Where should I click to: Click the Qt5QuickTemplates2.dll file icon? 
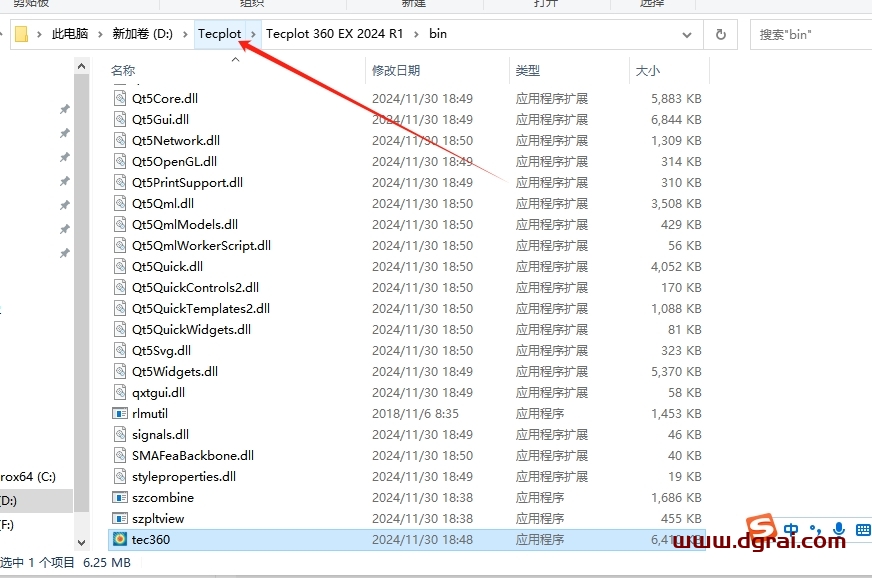(120, 309)
